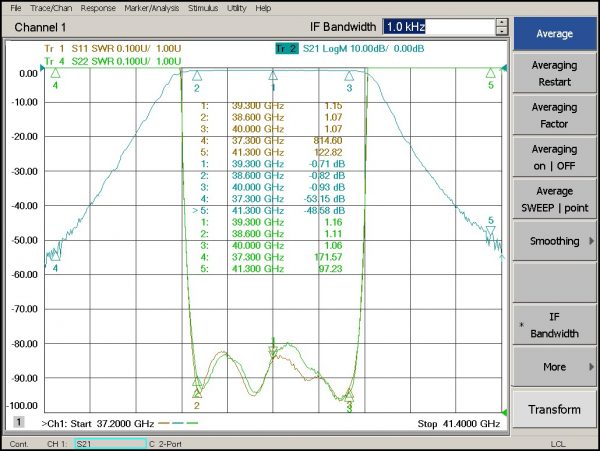The image size is (600, 451).
Task: Expand the More softkey submenu
Action: 554,367
